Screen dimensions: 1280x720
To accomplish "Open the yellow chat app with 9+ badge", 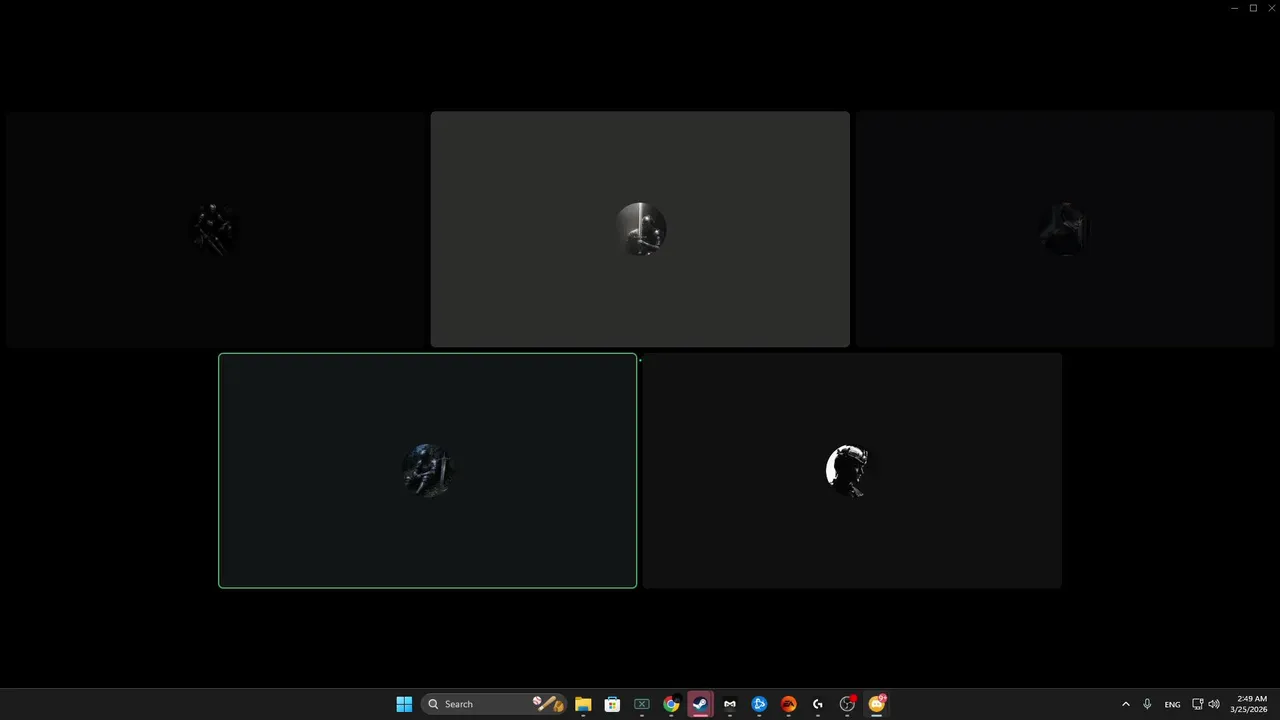I will pyautogui.click(x=877, y=704).
